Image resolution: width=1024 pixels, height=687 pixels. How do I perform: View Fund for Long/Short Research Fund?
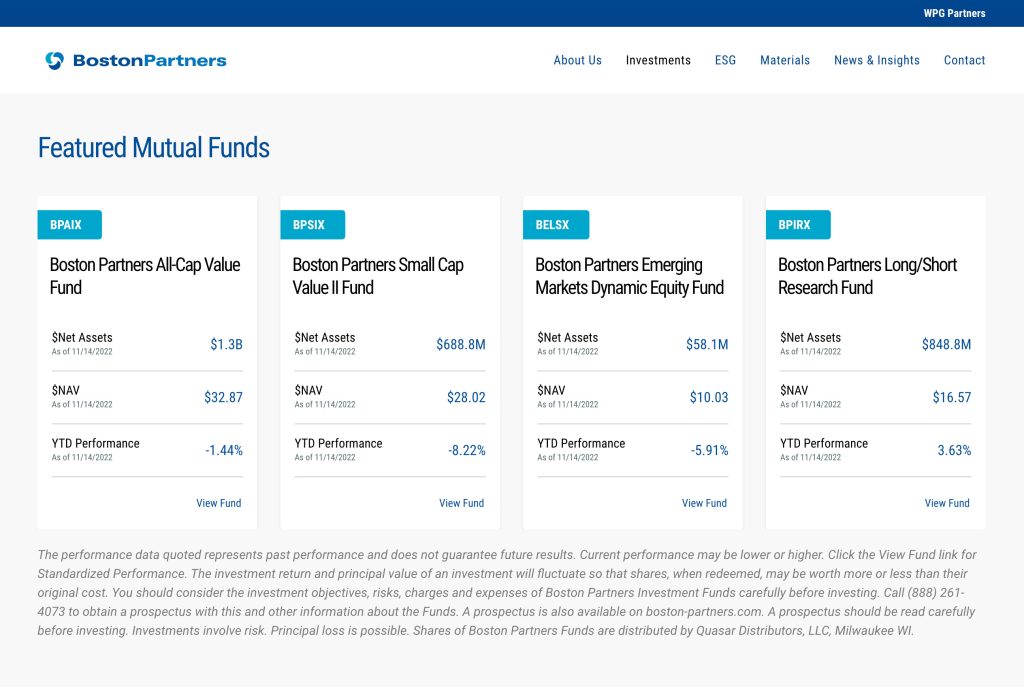pyautogui.click(x=947, y=503)
